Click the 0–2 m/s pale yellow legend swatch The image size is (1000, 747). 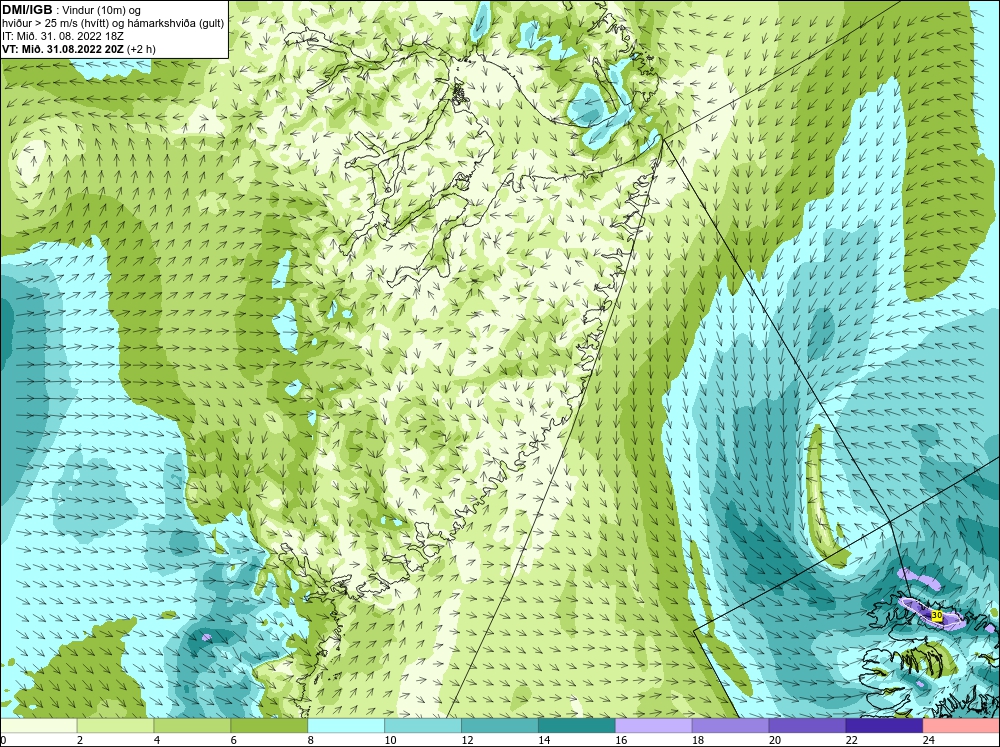pyautogui.click(x=38, y=726)
